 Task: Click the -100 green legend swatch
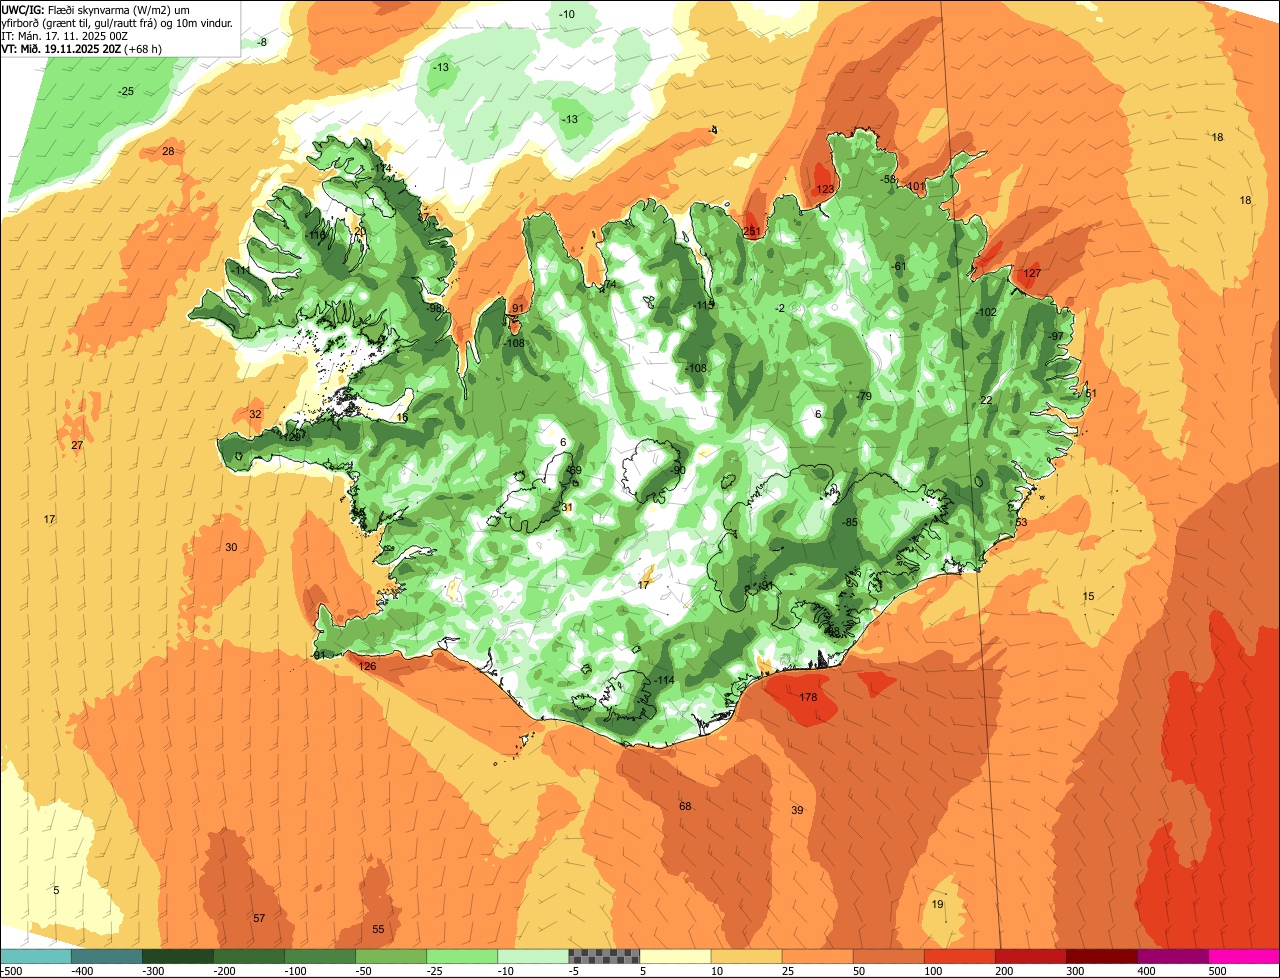[320, 955]
